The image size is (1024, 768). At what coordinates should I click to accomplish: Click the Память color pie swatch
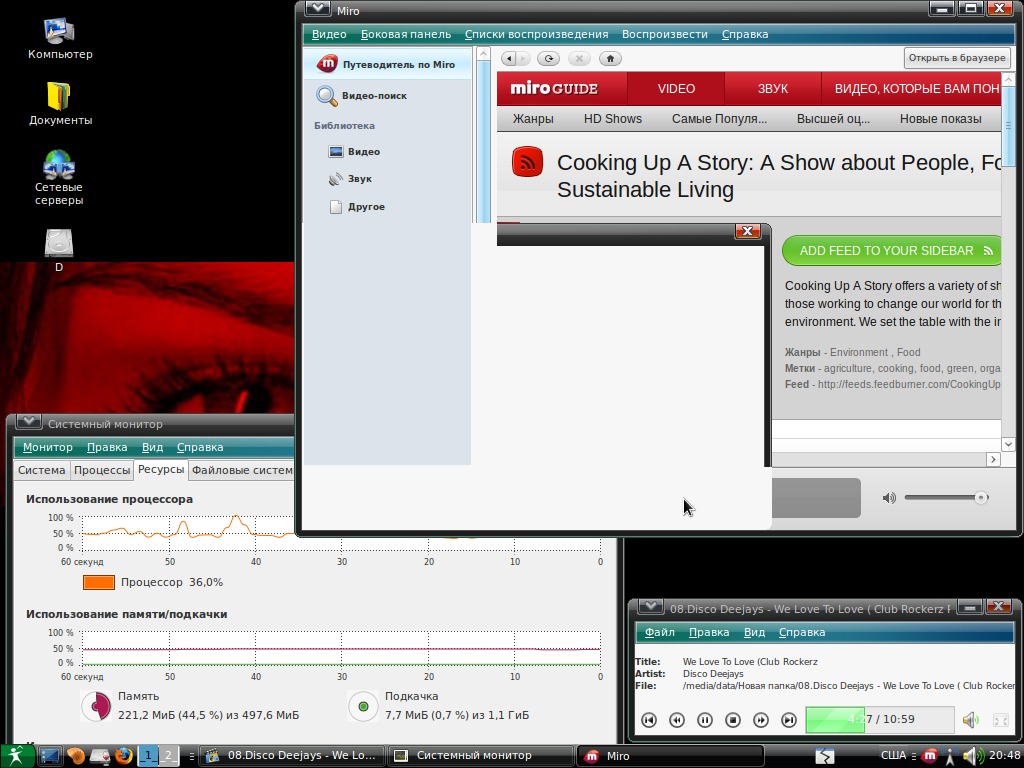tap(97, 706)
